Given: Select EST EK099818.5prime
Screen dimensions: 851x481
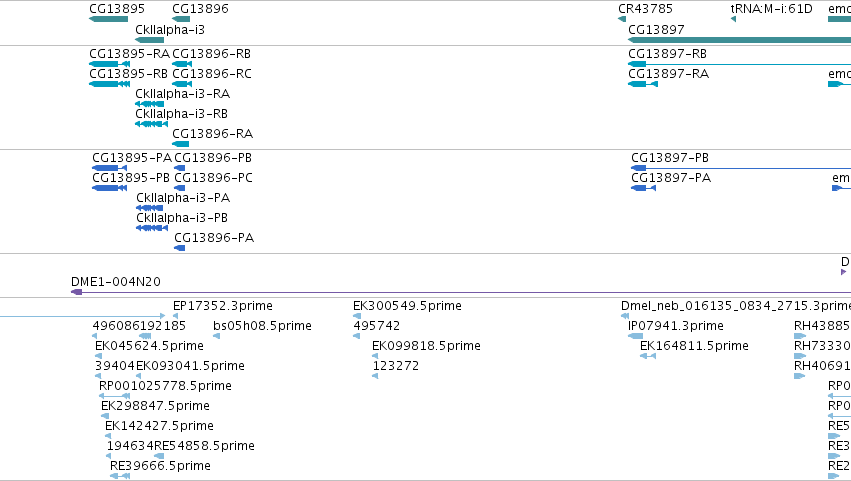Looking at the screenshot, I should point(426,346).
